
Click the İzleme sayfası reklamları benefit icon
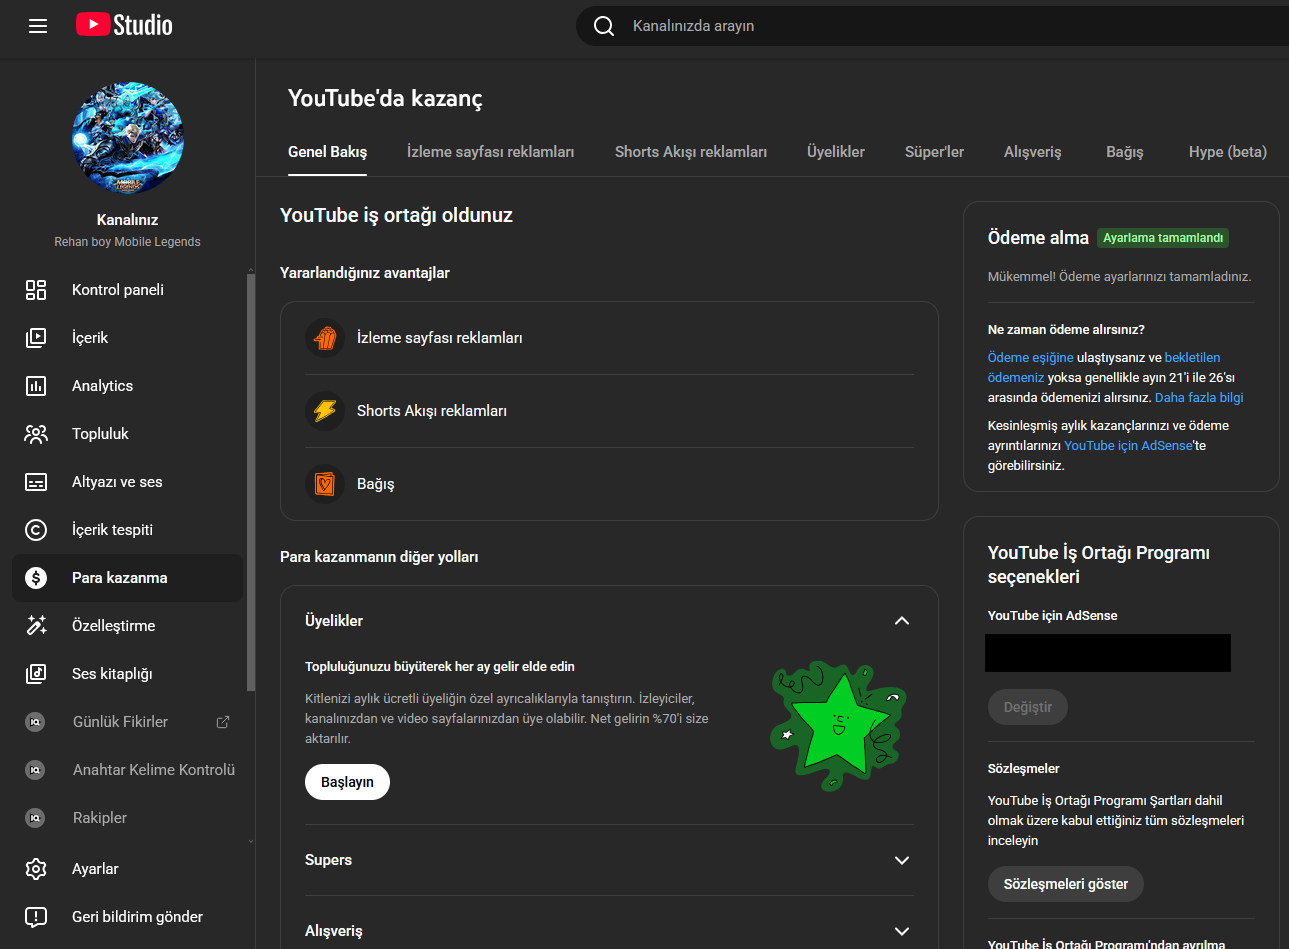pyautogui.click(x=325, y=338)
